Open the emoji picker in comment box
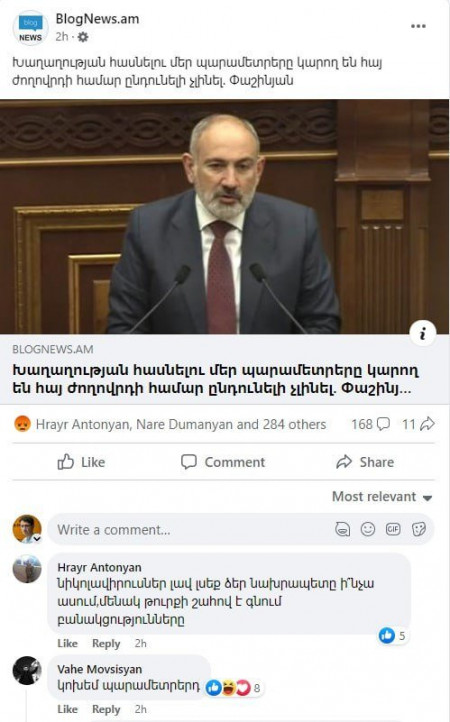 coord(368,530)
